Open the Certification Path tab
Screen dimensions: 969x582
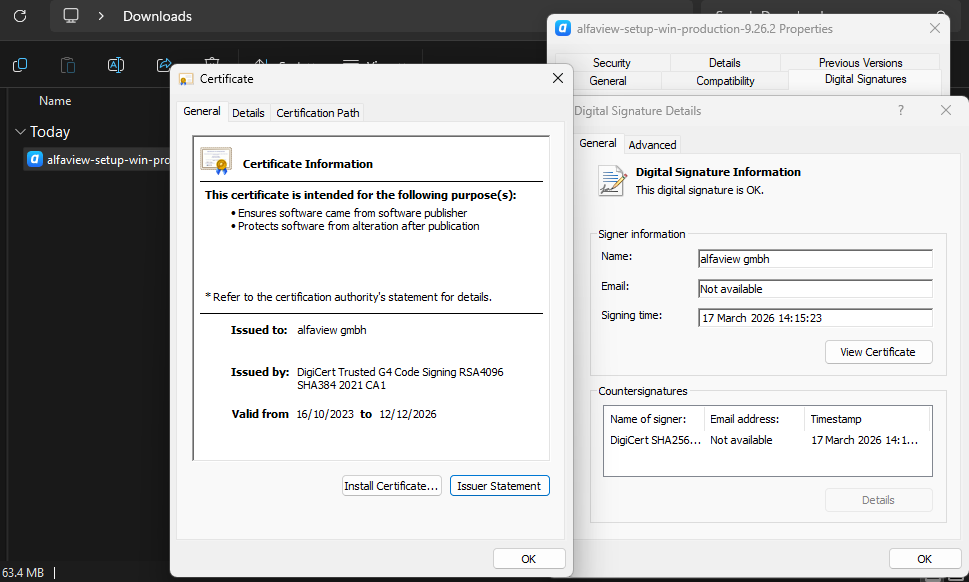(x=317, y=113)
